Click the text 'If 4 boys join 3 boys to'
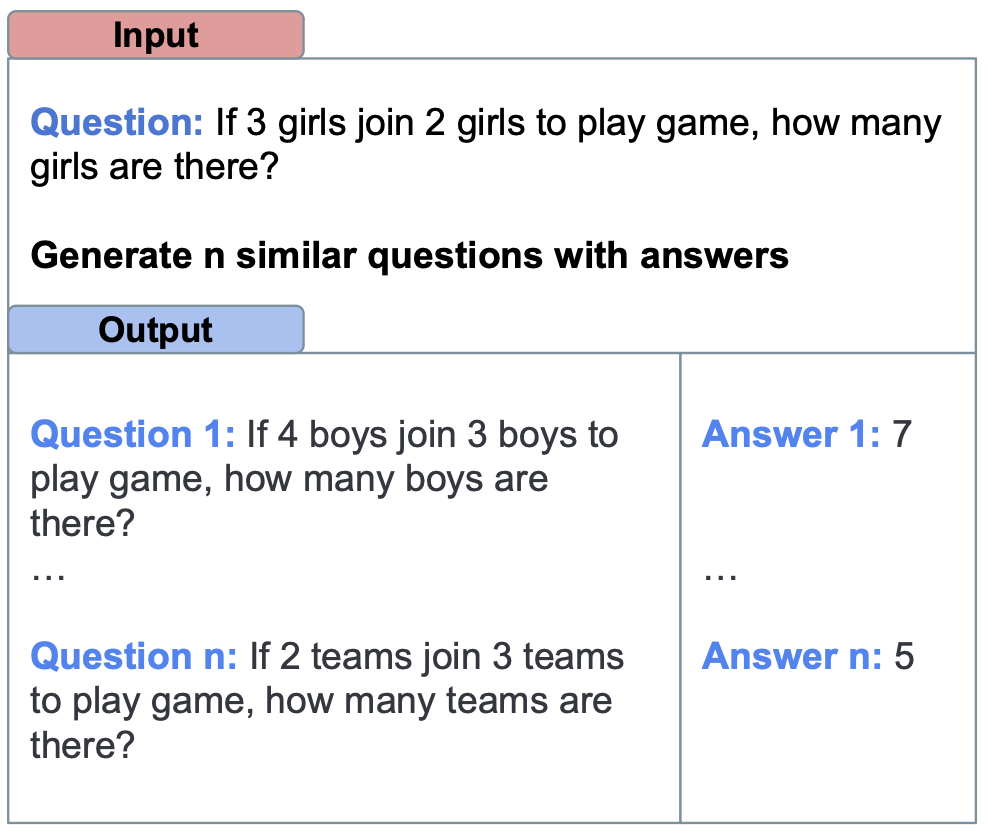 pos(432,435)
